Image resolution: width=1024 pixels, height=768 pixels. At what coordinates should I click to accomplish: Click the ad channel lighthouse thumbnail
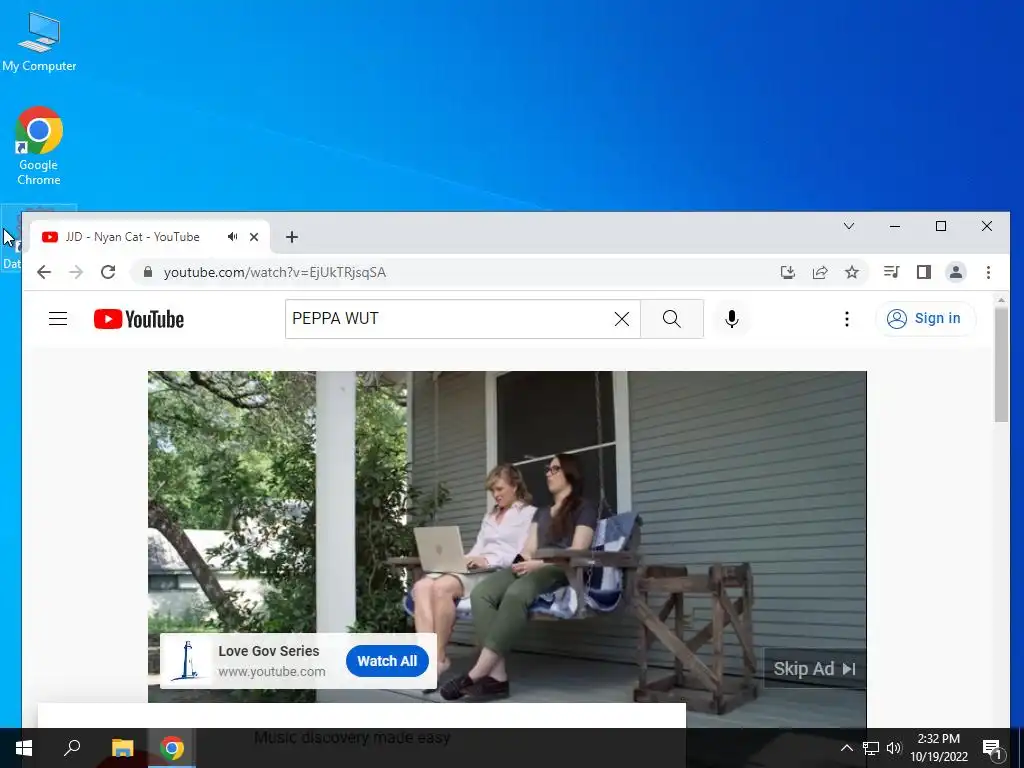tap(188, 661)
